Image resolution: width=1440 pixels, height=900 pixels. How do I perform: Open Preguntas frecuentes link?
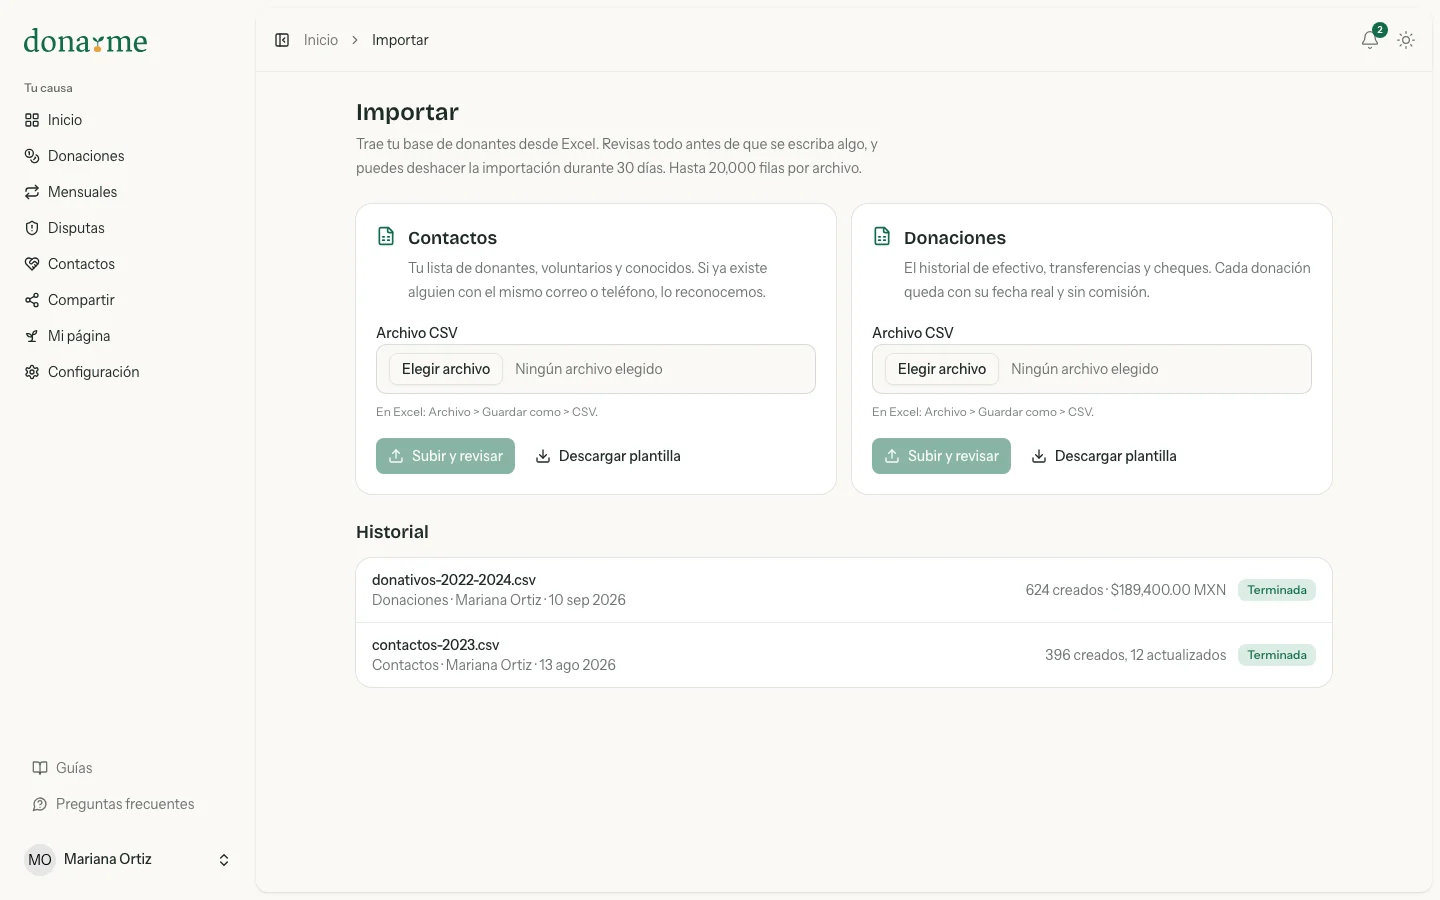[127, 804]
